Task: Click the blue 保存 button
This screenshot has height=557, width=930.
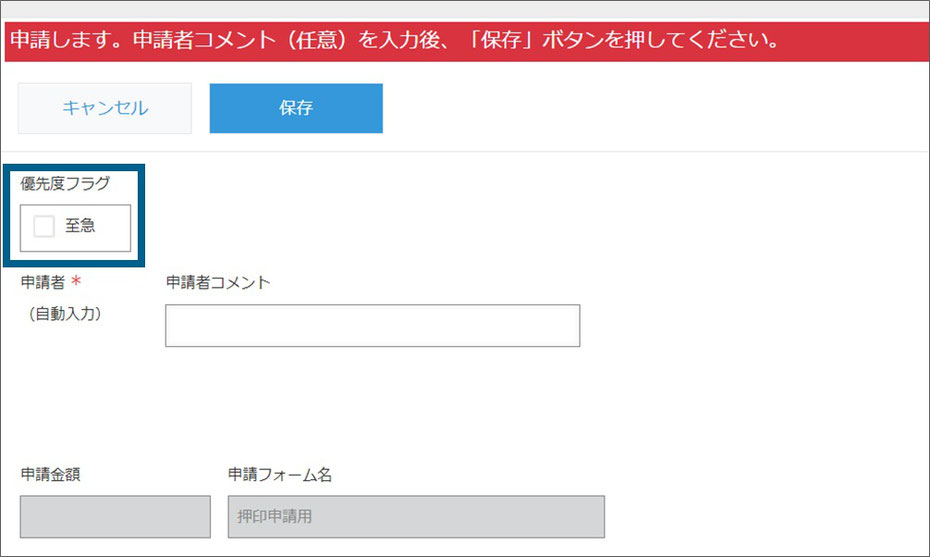Action: coord(296,108)
